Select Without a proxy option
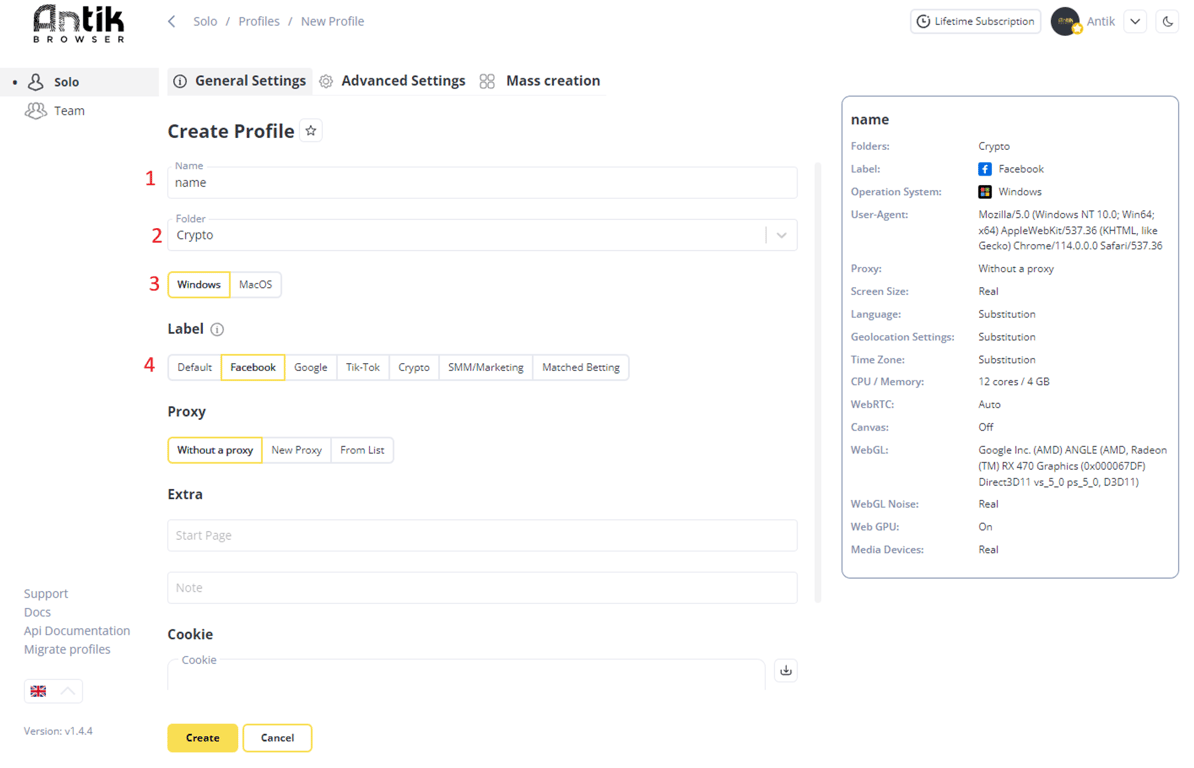 tap(215, 451)
